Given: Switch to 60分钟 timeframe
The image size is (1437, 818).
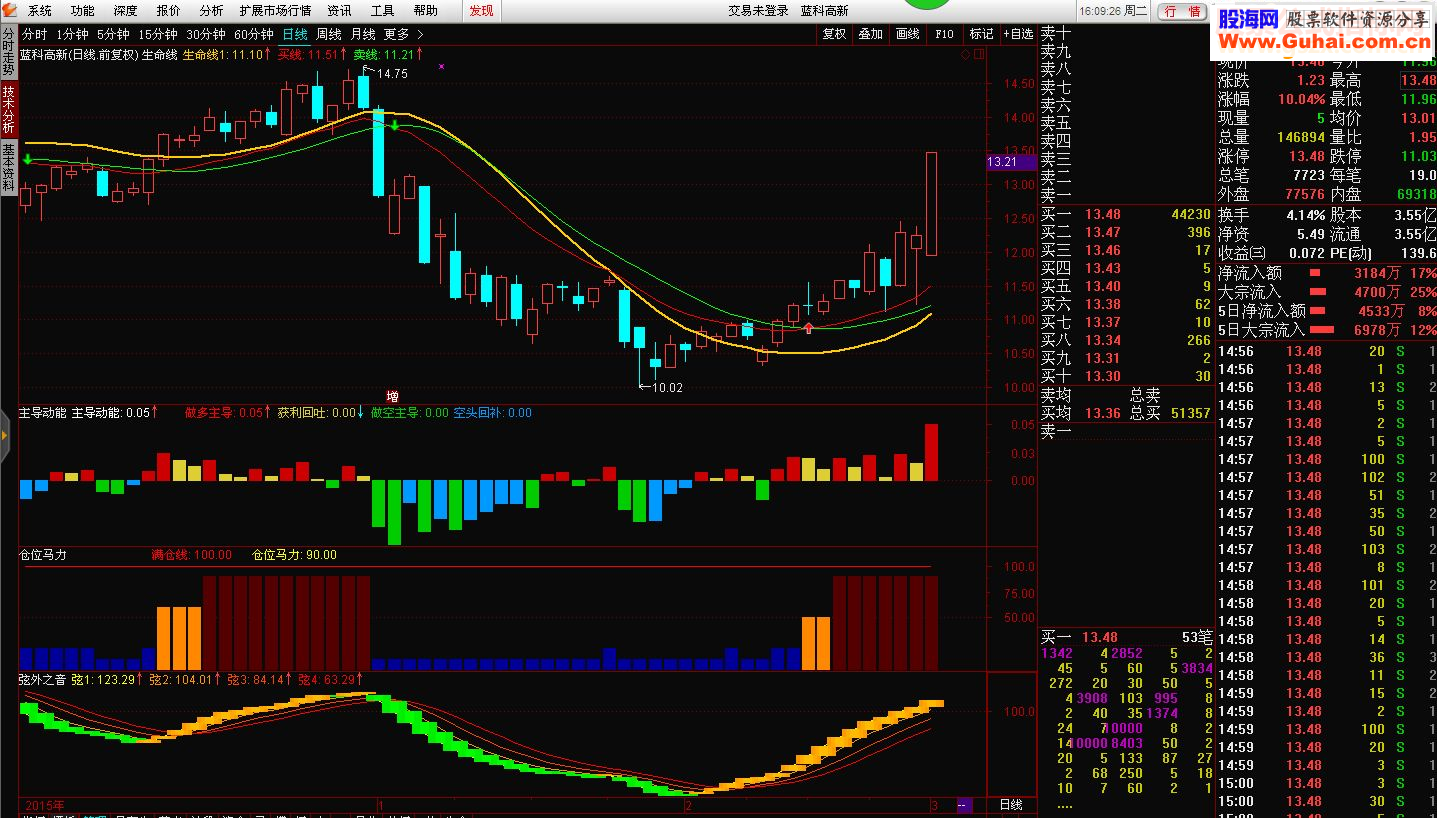Looking at the screenshot, I should 253,34.
